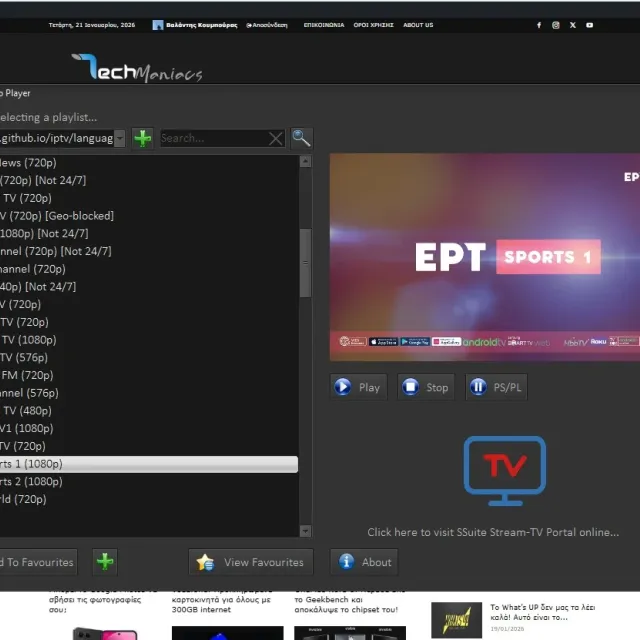This screenshot has height=640, width=640.
Task: Visit SSuite Stream-TV Portal online link
Action: coord(493,532)
